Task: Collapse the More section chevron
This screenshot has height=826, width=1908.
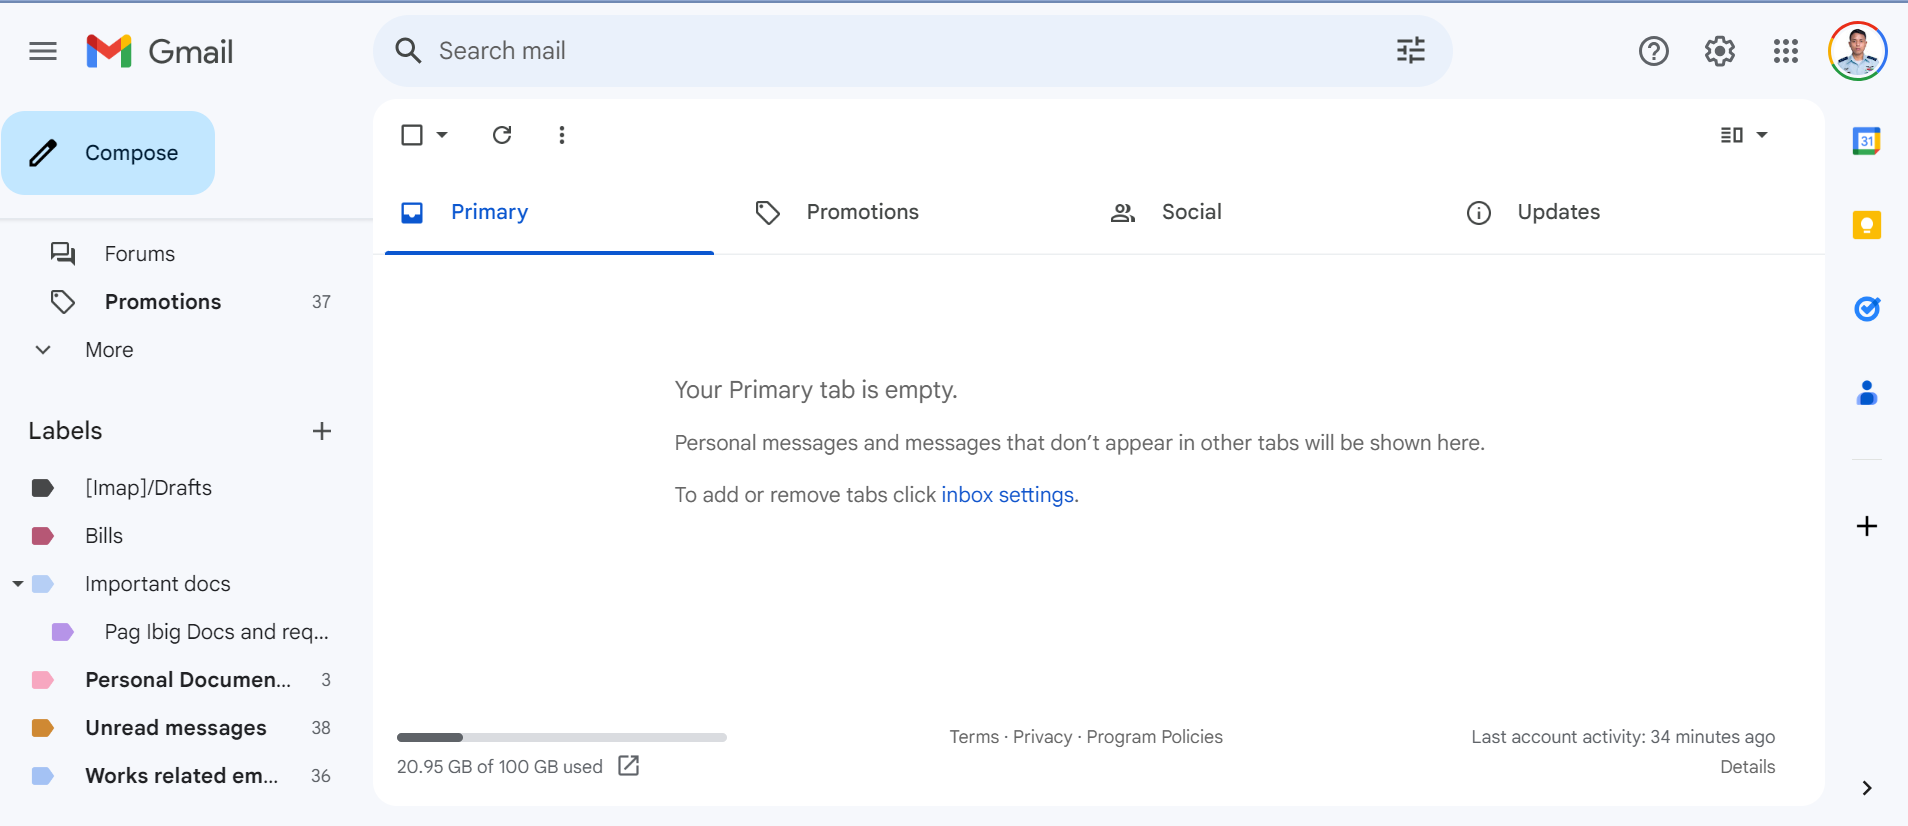Action: pos(43,350)
